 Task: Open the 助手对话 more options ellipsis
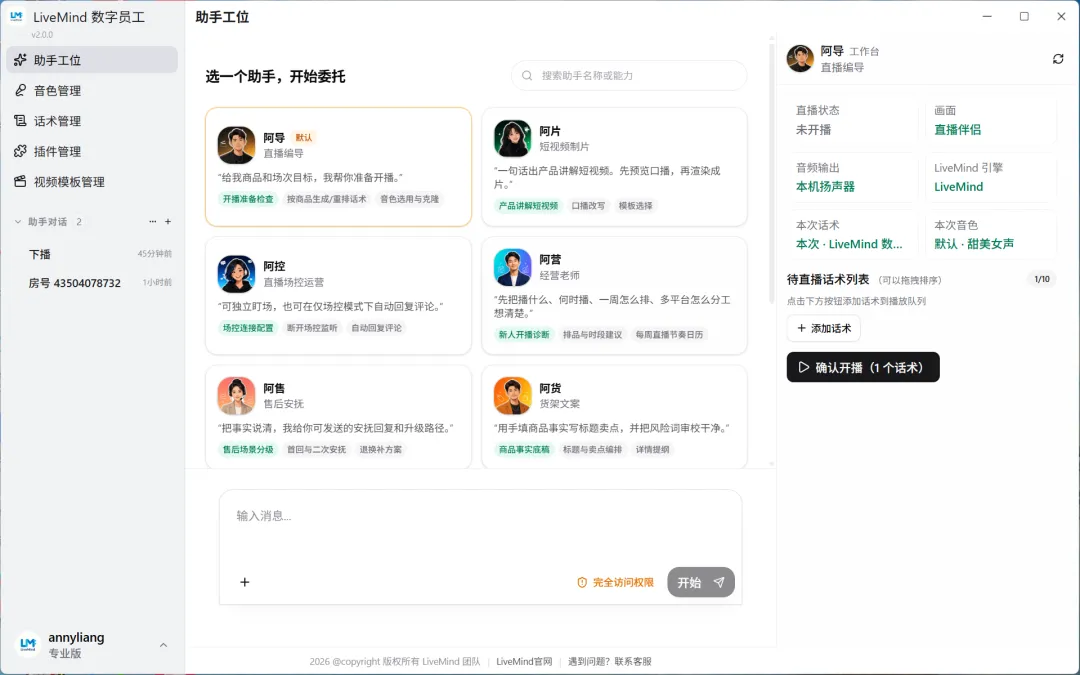coord(153,222)
